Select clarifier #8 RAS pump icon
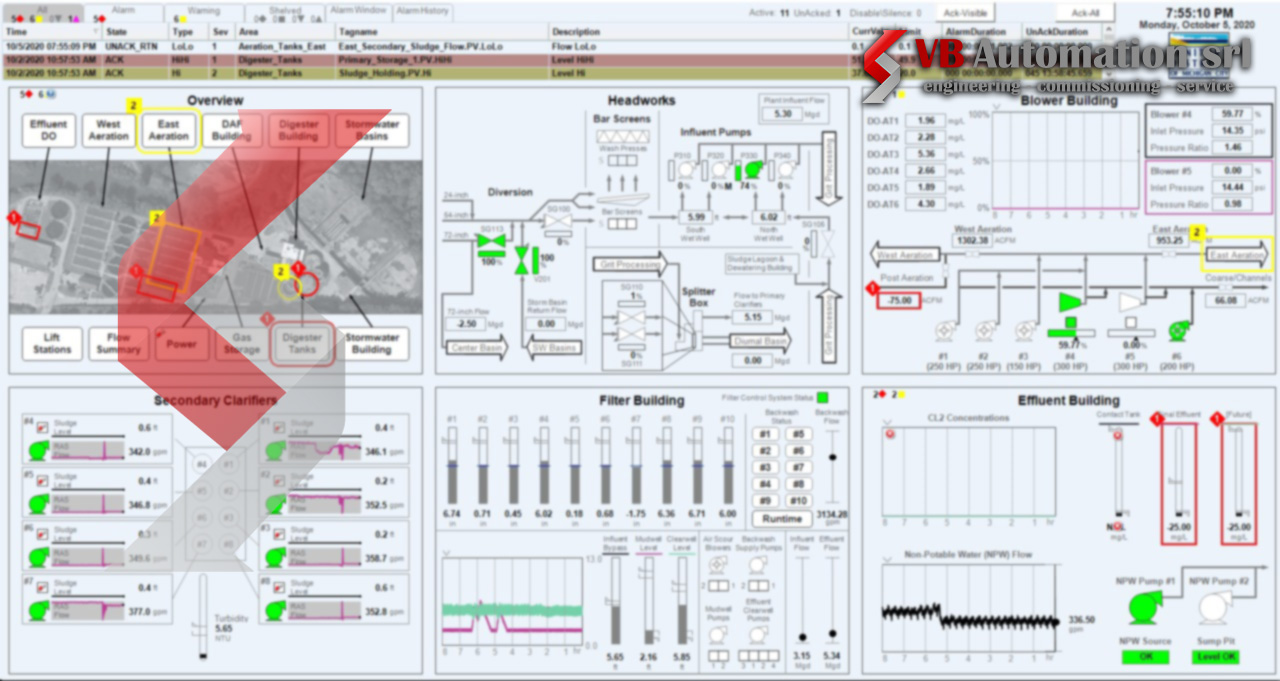1280x681 pixels. (274, 609)
